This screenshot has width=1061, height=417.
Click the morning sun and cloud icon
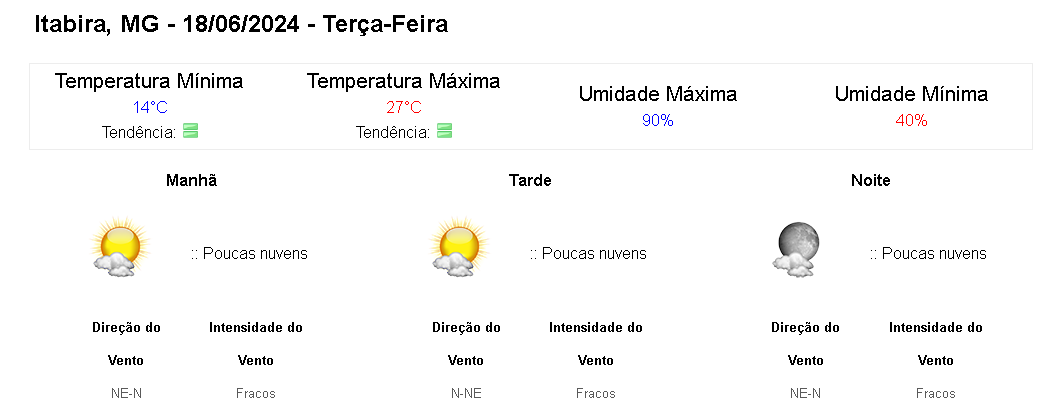point(119,247)
